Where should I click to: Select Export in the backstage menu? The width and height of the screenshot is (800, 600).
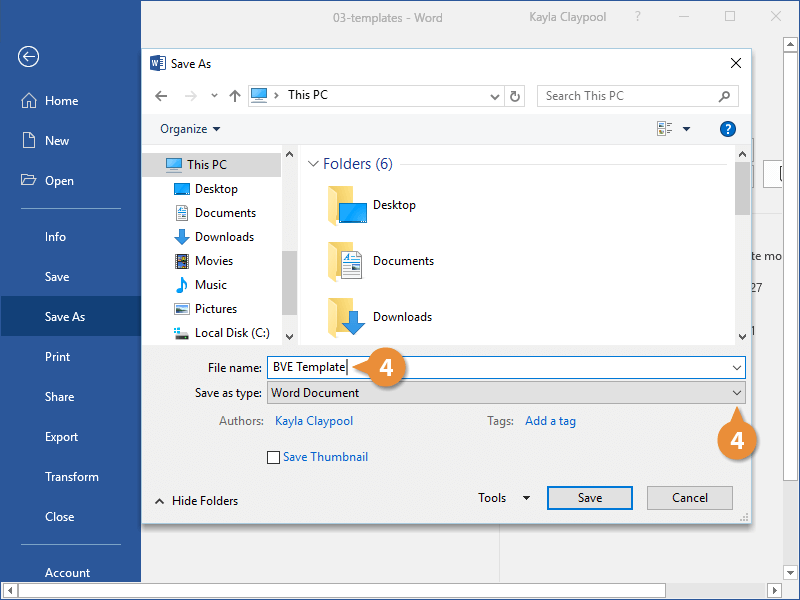[61, 437]
